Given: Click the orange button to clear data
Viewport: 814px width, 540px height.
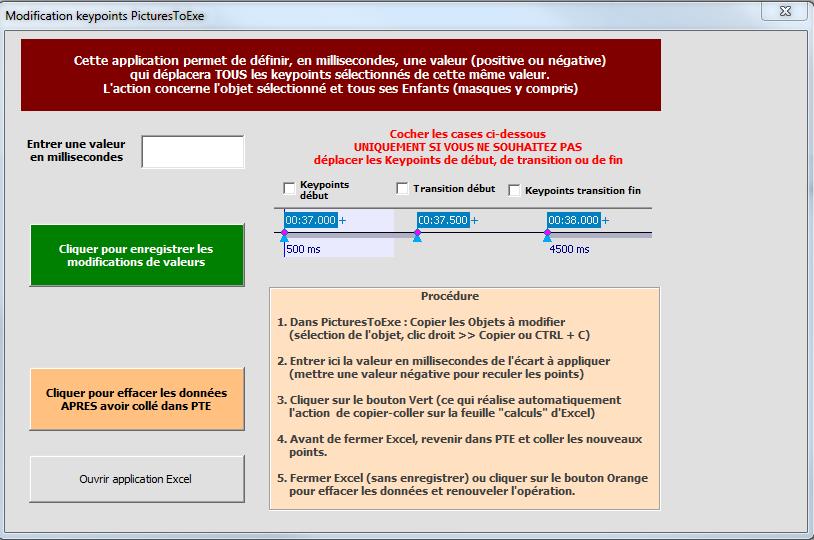Looking at the screenshot, I should click(x=137, y=399).
